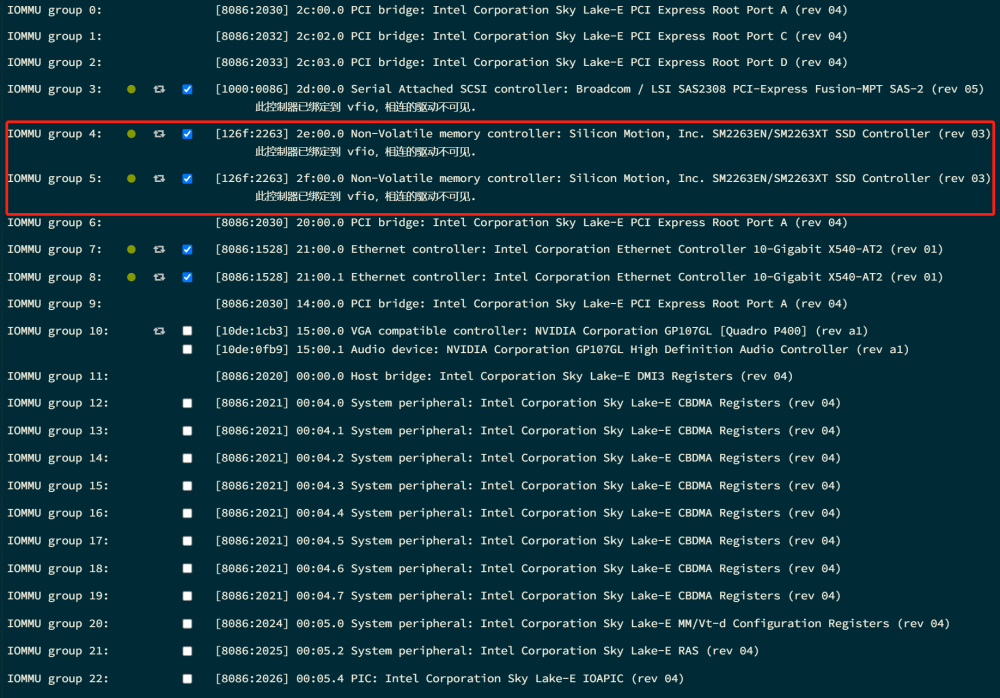This screenshot has width=1000, height=698.
Task: Check the Sky Lake-E IOAPIC checkbox
Action: tap(188, 679)
